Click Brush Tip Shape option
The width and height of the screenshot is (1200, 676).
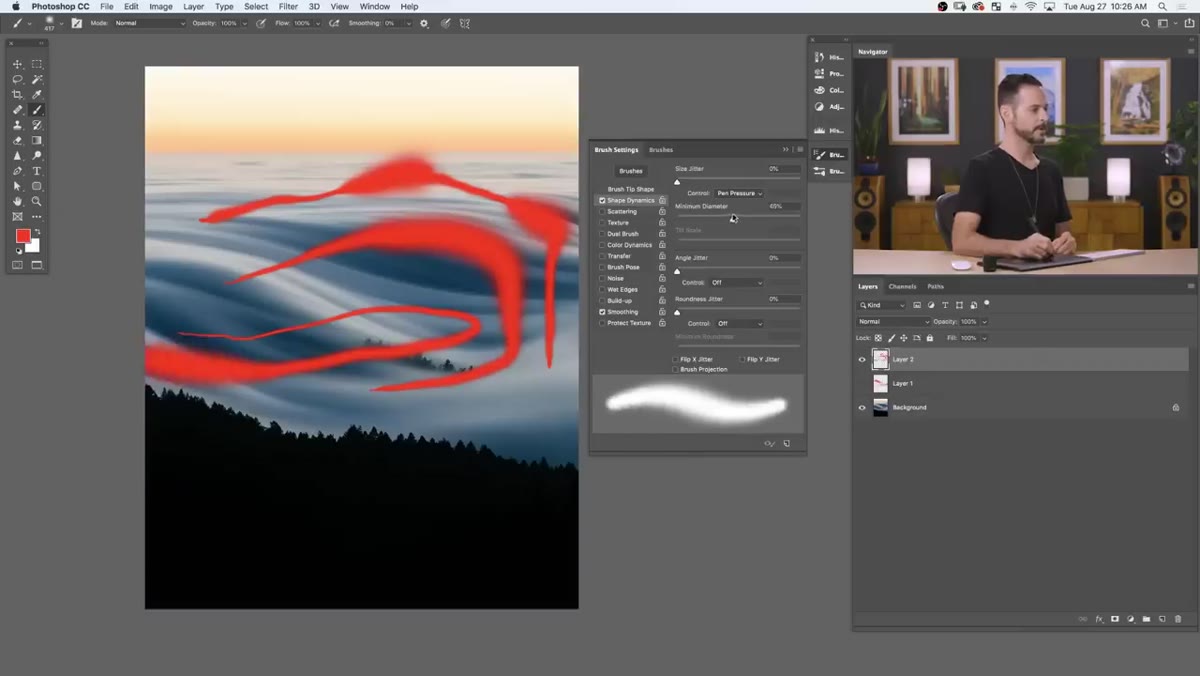click(x=631, y=189)
